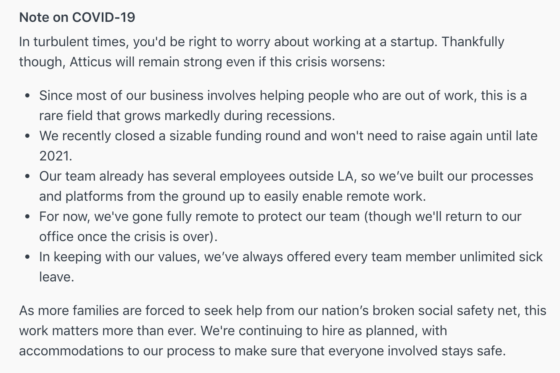Click the bullet marker before 'Our team already'
The height and width of the screenshot is (373, 560).
click(x=28, y=176)
